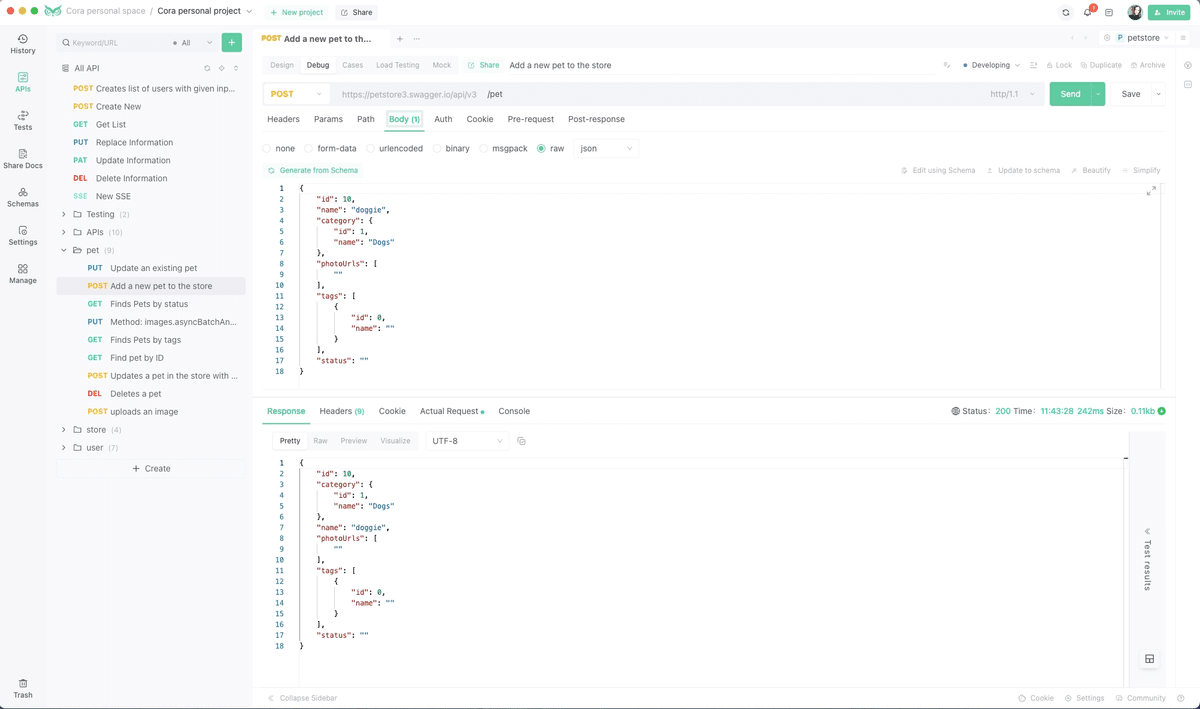Click the Send button
The image size is (1200, 709).
pyautogui.click(x=1069, y=93)
